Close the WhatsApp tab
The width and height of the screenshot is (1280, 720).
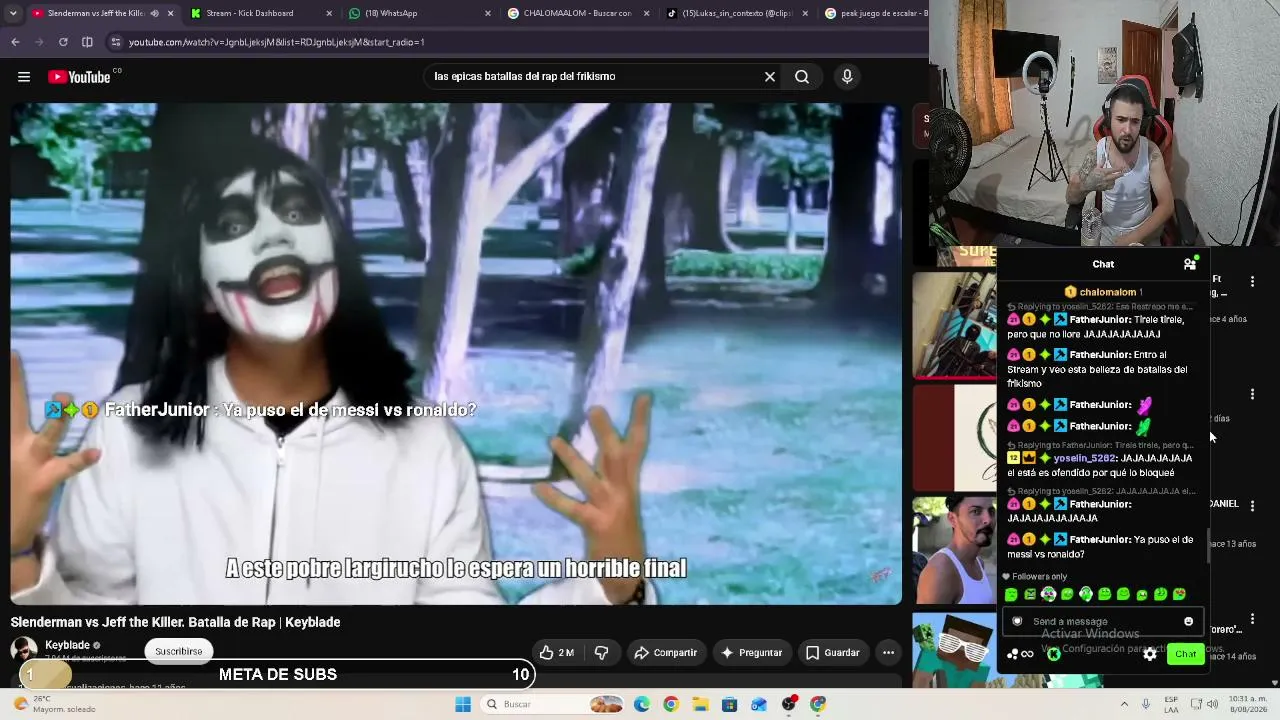[x=488, y=13]
